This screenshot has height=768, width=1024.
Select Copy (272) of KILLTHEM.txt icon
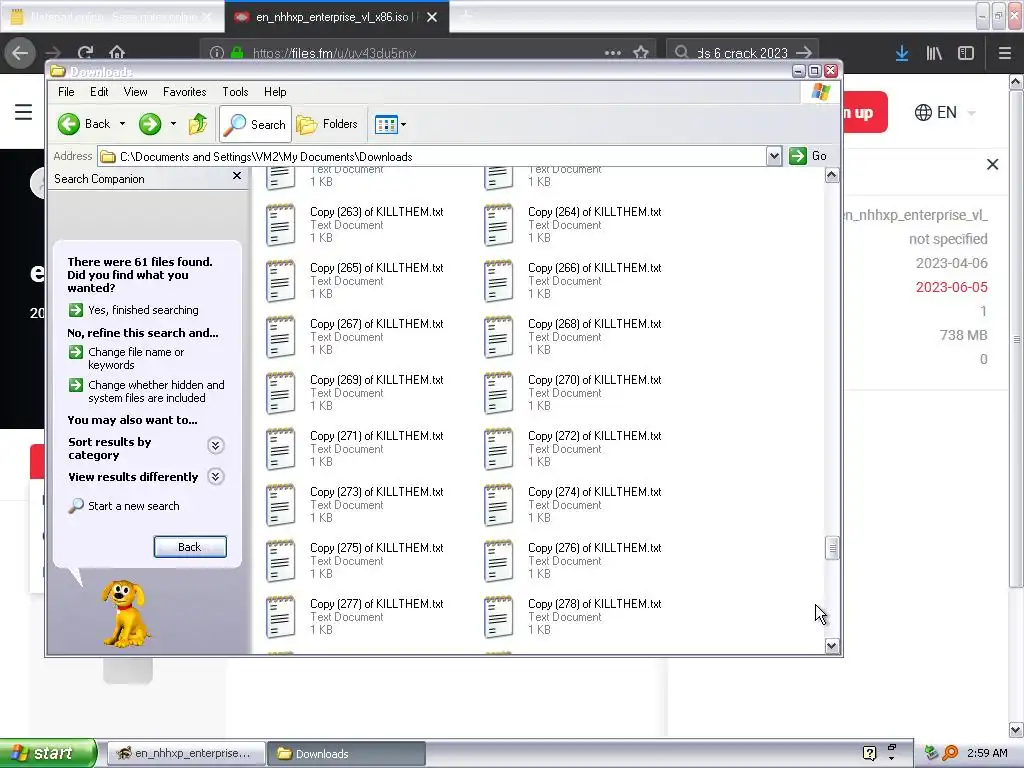pos(498,449)
